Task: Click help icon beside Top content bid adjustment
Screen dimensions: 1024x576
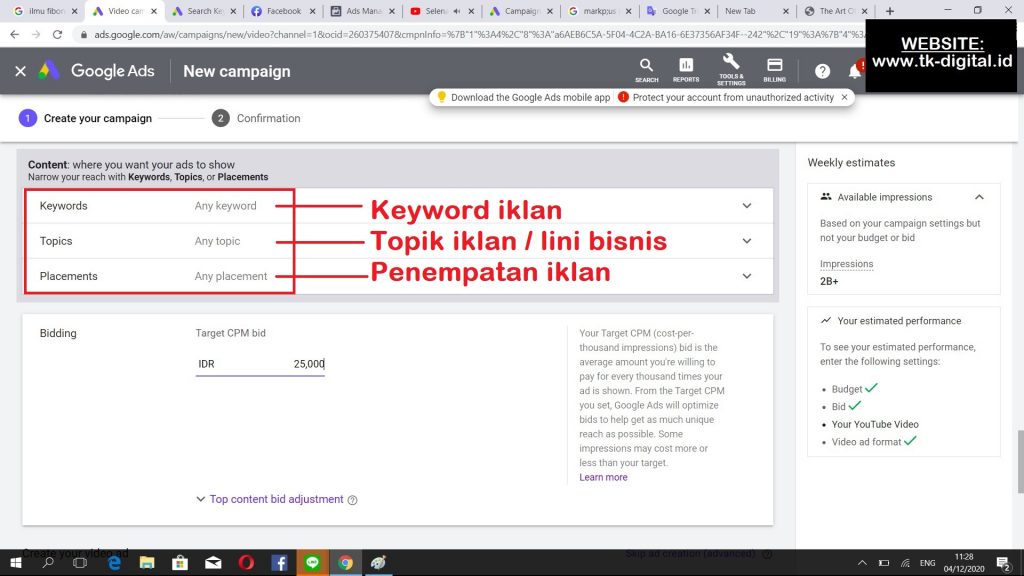Action: pyautogui.click(x=352, y=500)
